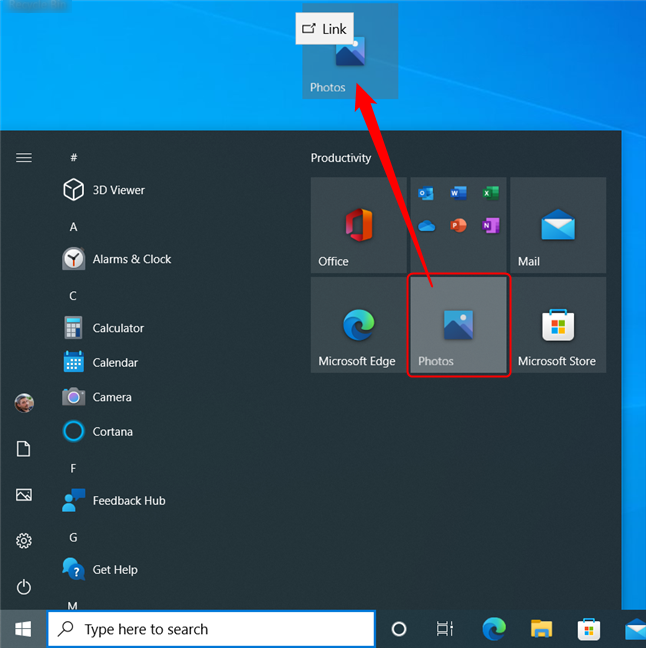Open Outlook from the Office folder tile
Viewport: 646px width, 648px height.
coord(426,193)
